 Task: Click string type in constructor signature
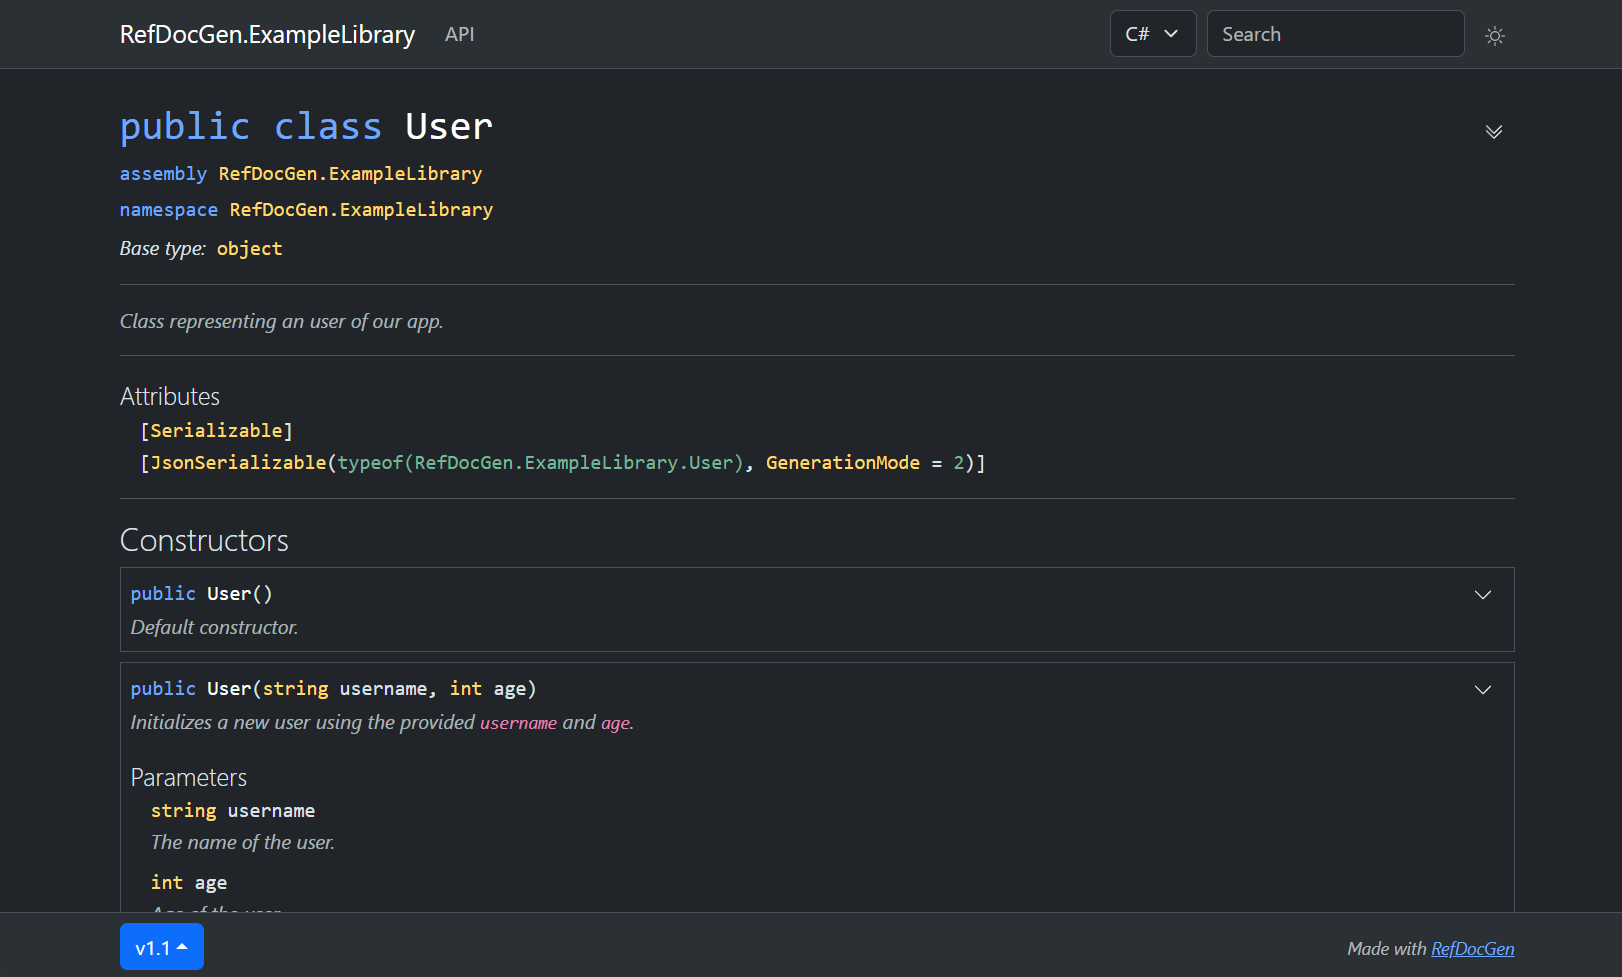295,689
